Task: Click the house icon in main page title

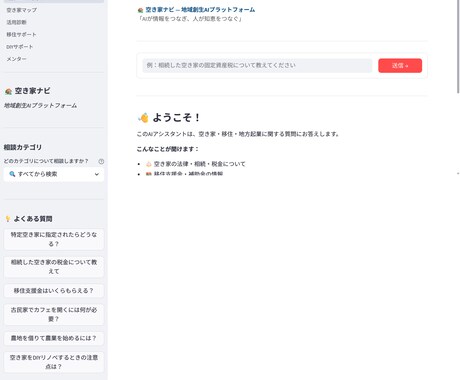Action: click(140, 10)
